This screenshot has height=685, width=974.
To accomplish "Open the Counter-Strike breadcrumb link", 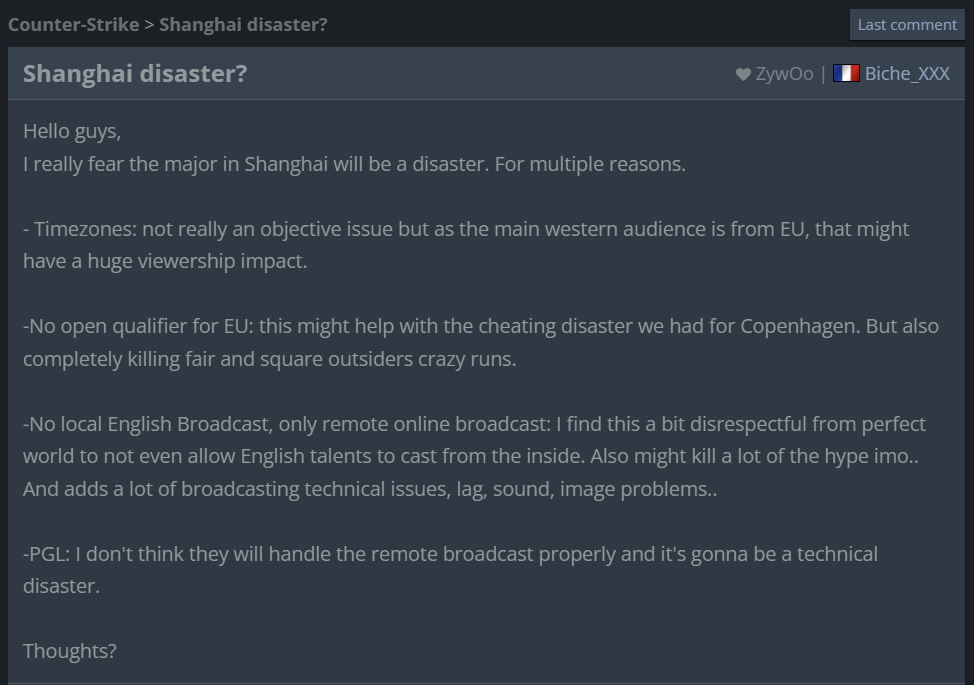I will point(73,24).
